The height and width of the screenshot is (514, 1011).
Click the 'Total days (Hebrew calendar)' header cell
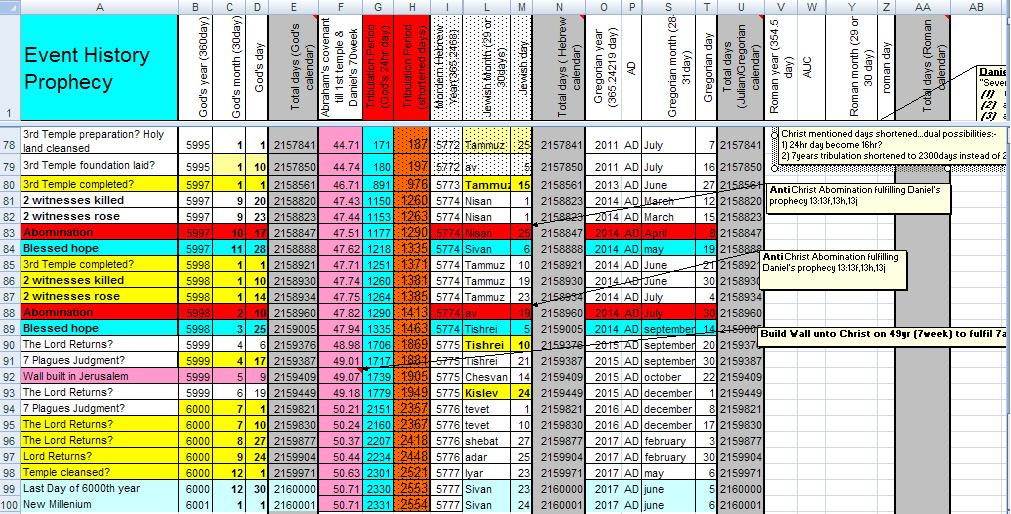pyautogui.click(x=558, y=68)
